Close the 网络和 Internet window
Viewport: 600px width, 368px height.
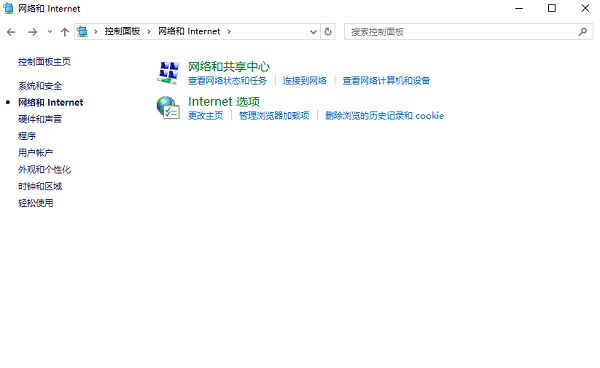(585, 8)
